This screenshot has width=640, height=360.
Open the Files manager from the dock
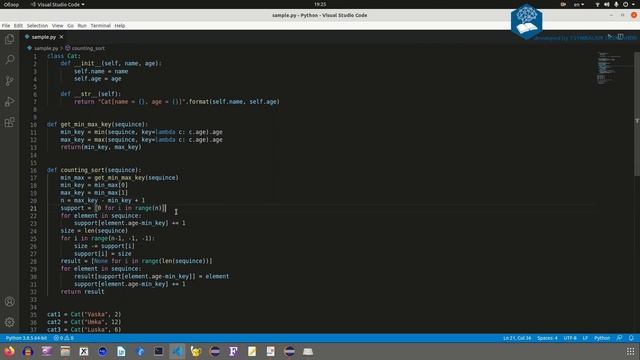[65, 351]
